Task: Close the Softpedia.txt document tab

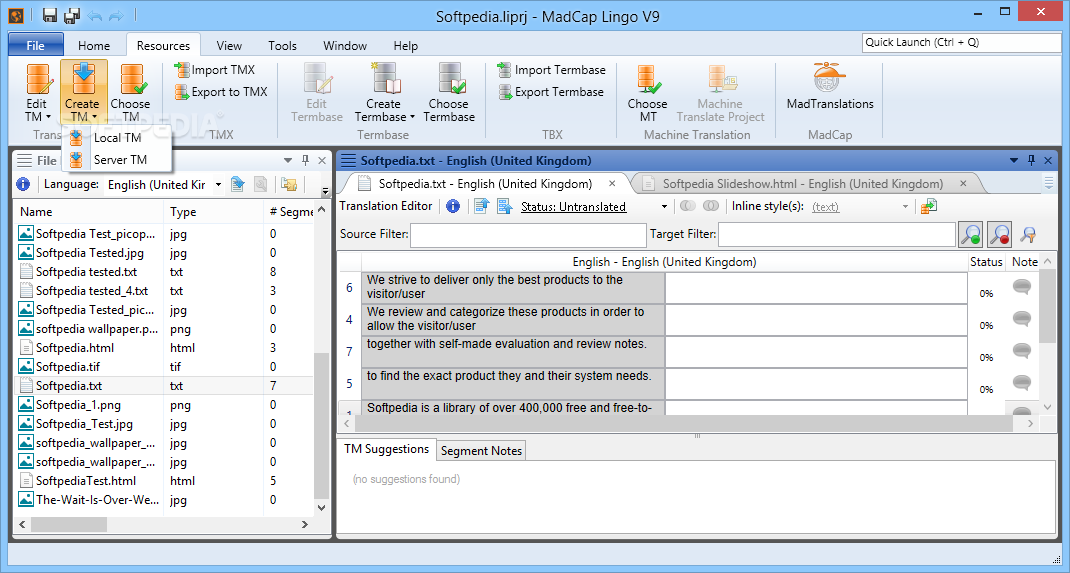Action: click(612, 183)
